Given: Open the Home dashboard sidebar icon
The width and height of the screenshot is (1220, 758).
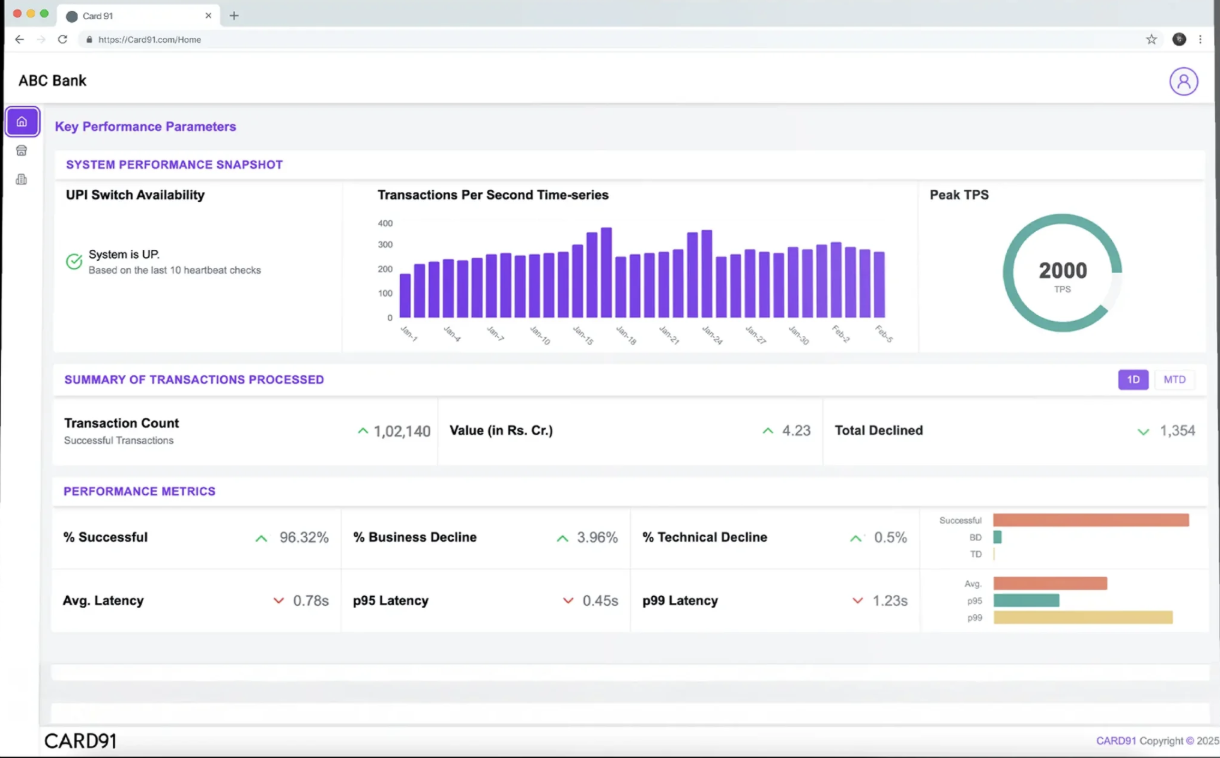Looking at the screenshot, I should click(22, 122).
